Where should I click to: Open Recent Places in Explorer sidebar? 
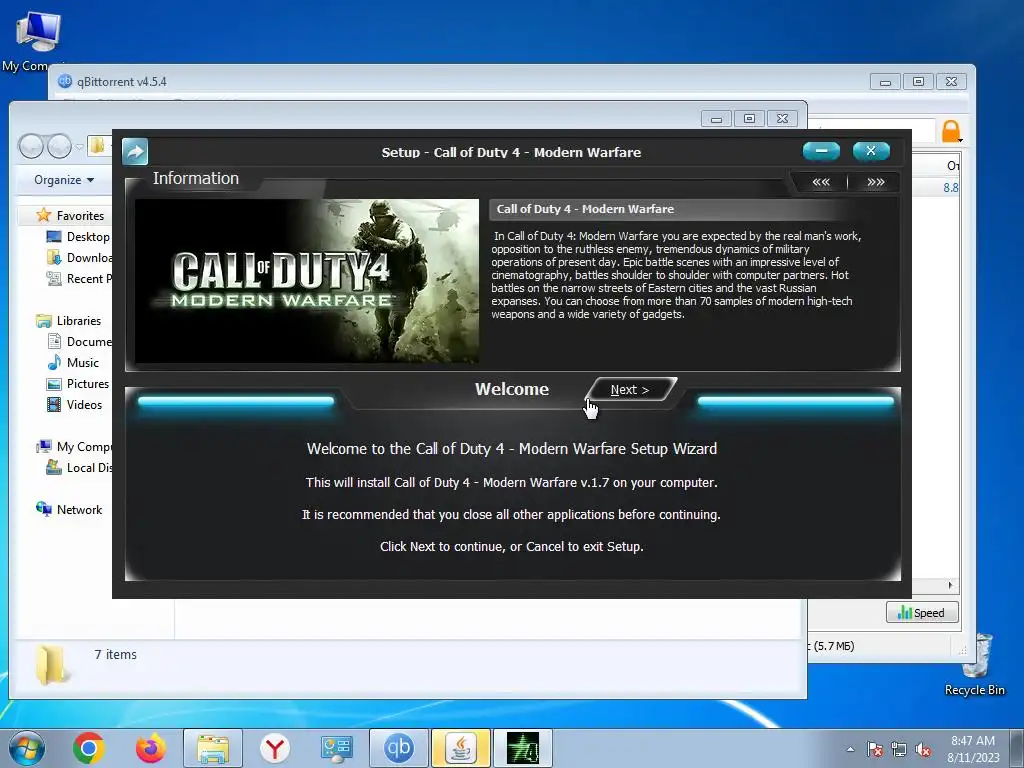(78, 279)
